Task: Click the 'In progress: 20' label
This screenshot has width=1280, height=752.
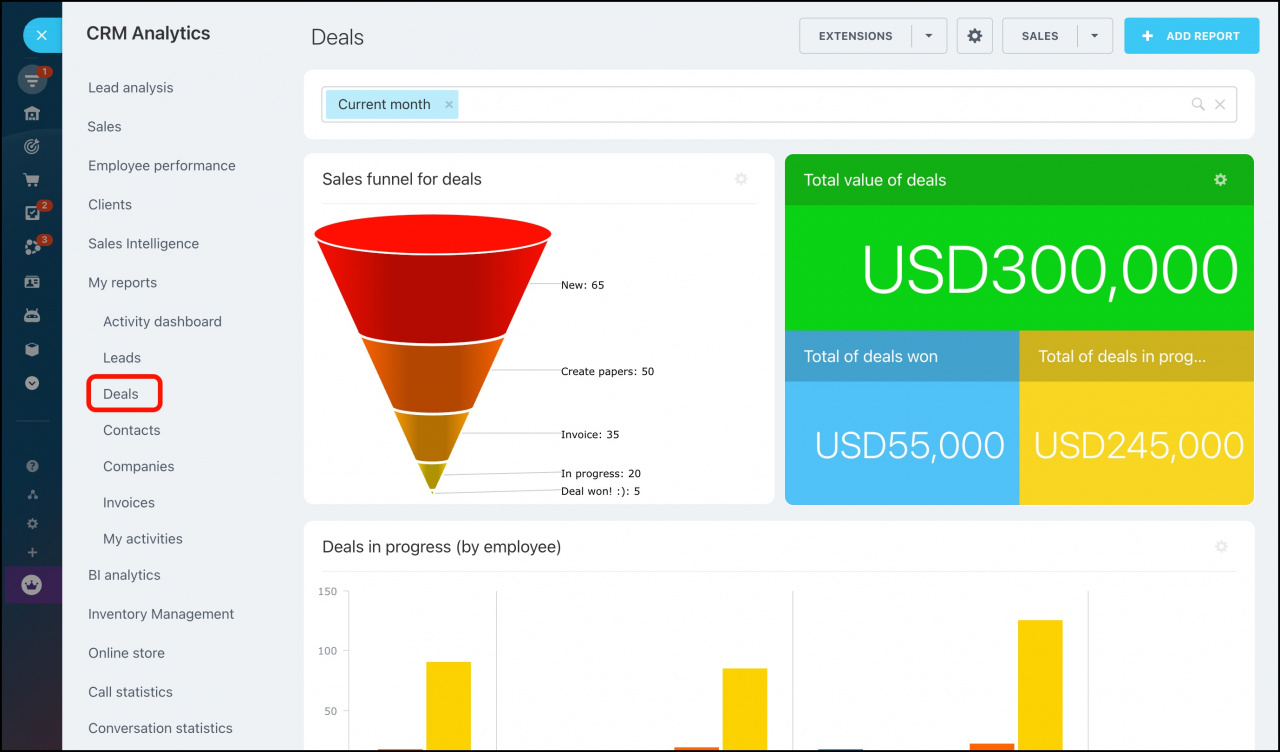Action: 600,474
